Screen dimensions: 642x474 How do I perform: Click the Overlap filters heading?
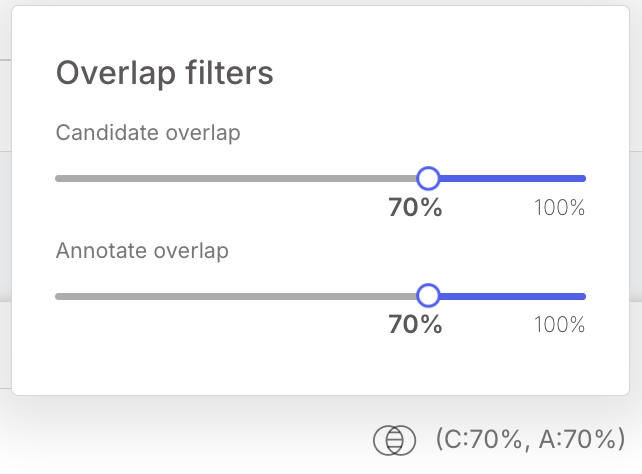point(165,73)
